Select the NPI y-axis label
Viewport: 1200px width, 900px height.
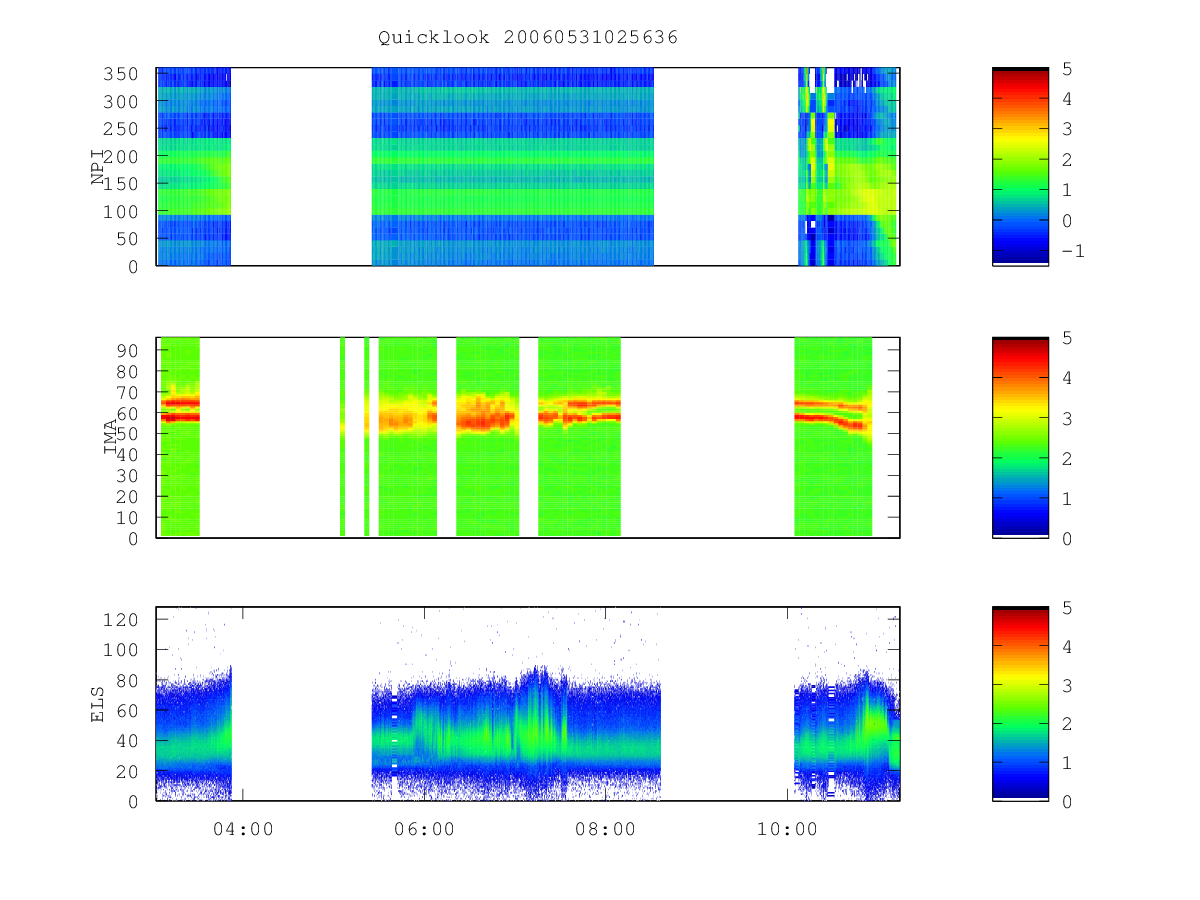click(98, 167)
